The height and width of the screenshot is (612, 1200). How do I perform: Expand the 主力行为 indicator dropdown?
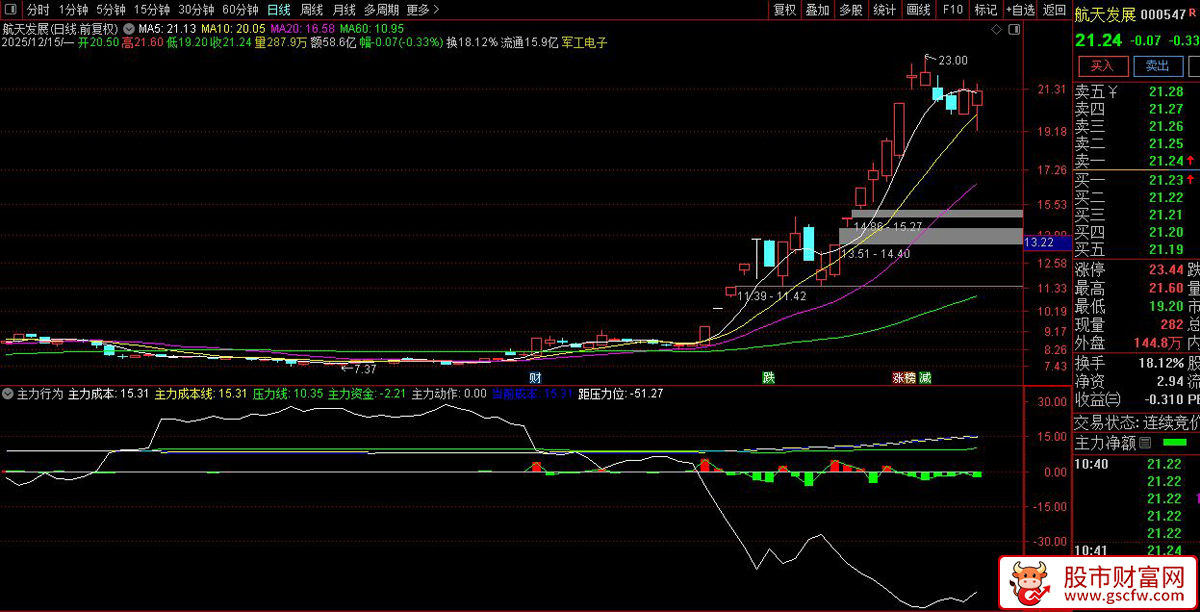(9, 394)
